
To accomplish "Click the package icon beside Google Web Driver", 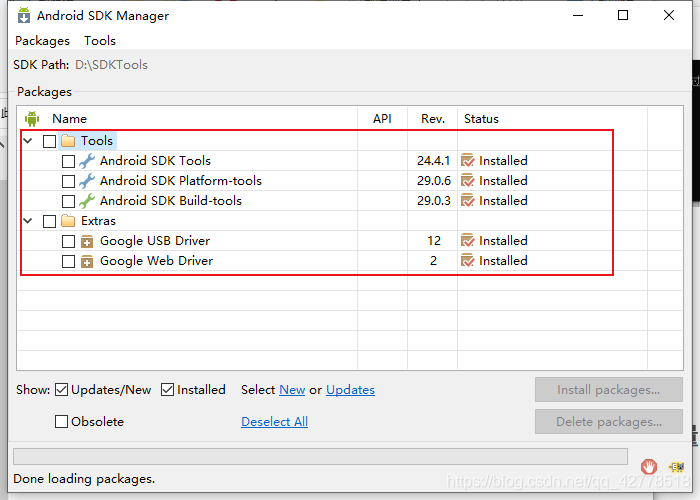I will [87, 262].
